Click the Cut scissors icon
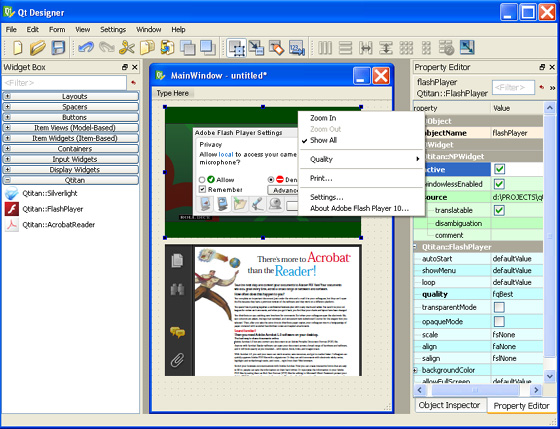The height and width of the screenshot is (429, 560). click(x=126, y=48)
